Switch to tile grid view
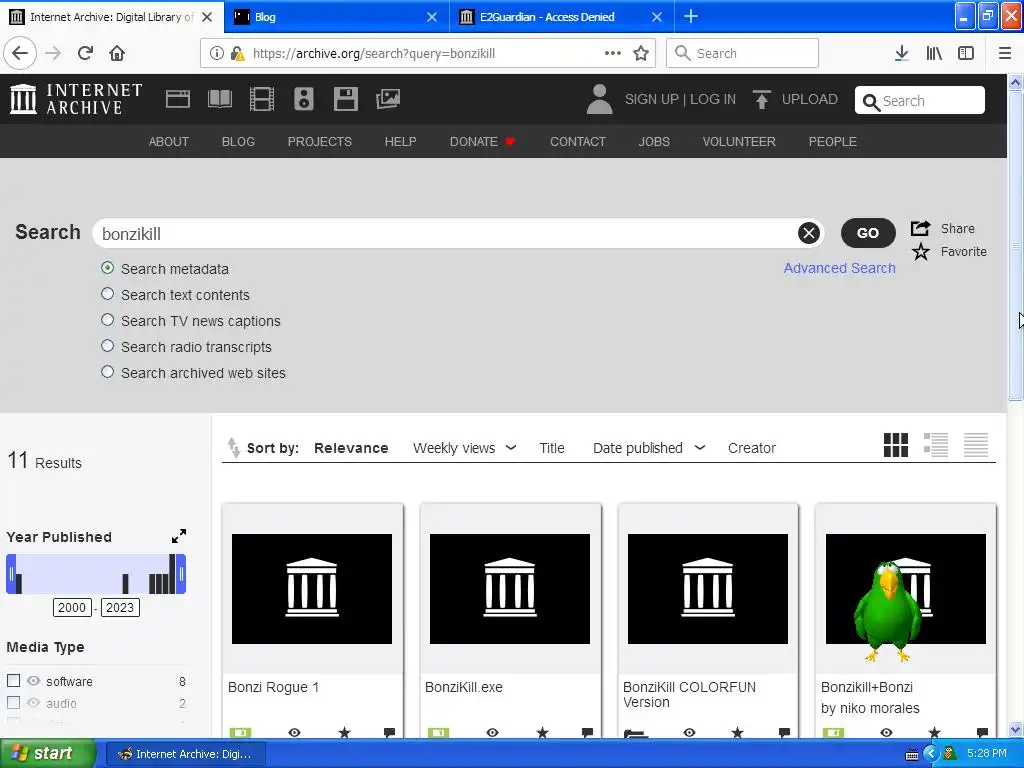 pos(895,445)
